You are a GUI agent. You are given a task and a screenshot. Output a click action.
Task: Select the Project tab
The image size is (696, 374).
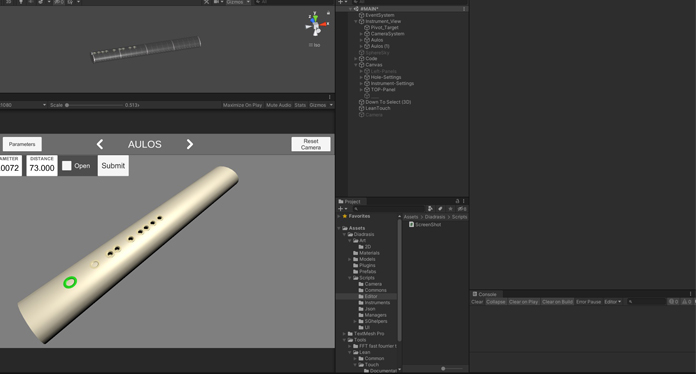point(349,201)
